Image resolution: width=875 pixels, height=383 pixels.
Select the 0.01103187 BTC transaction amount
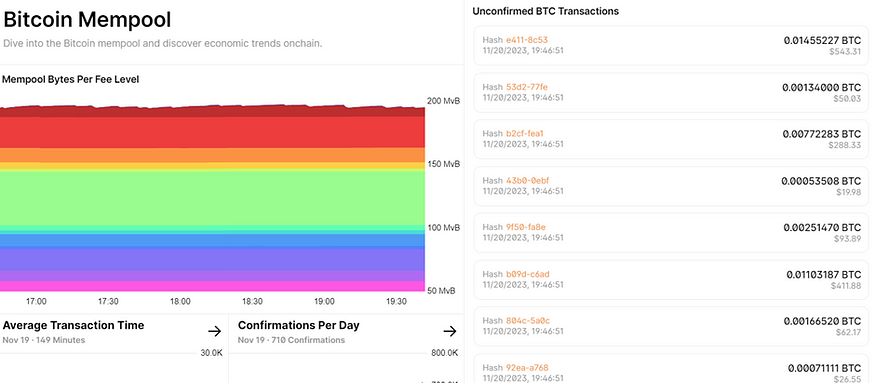point(824,275)
